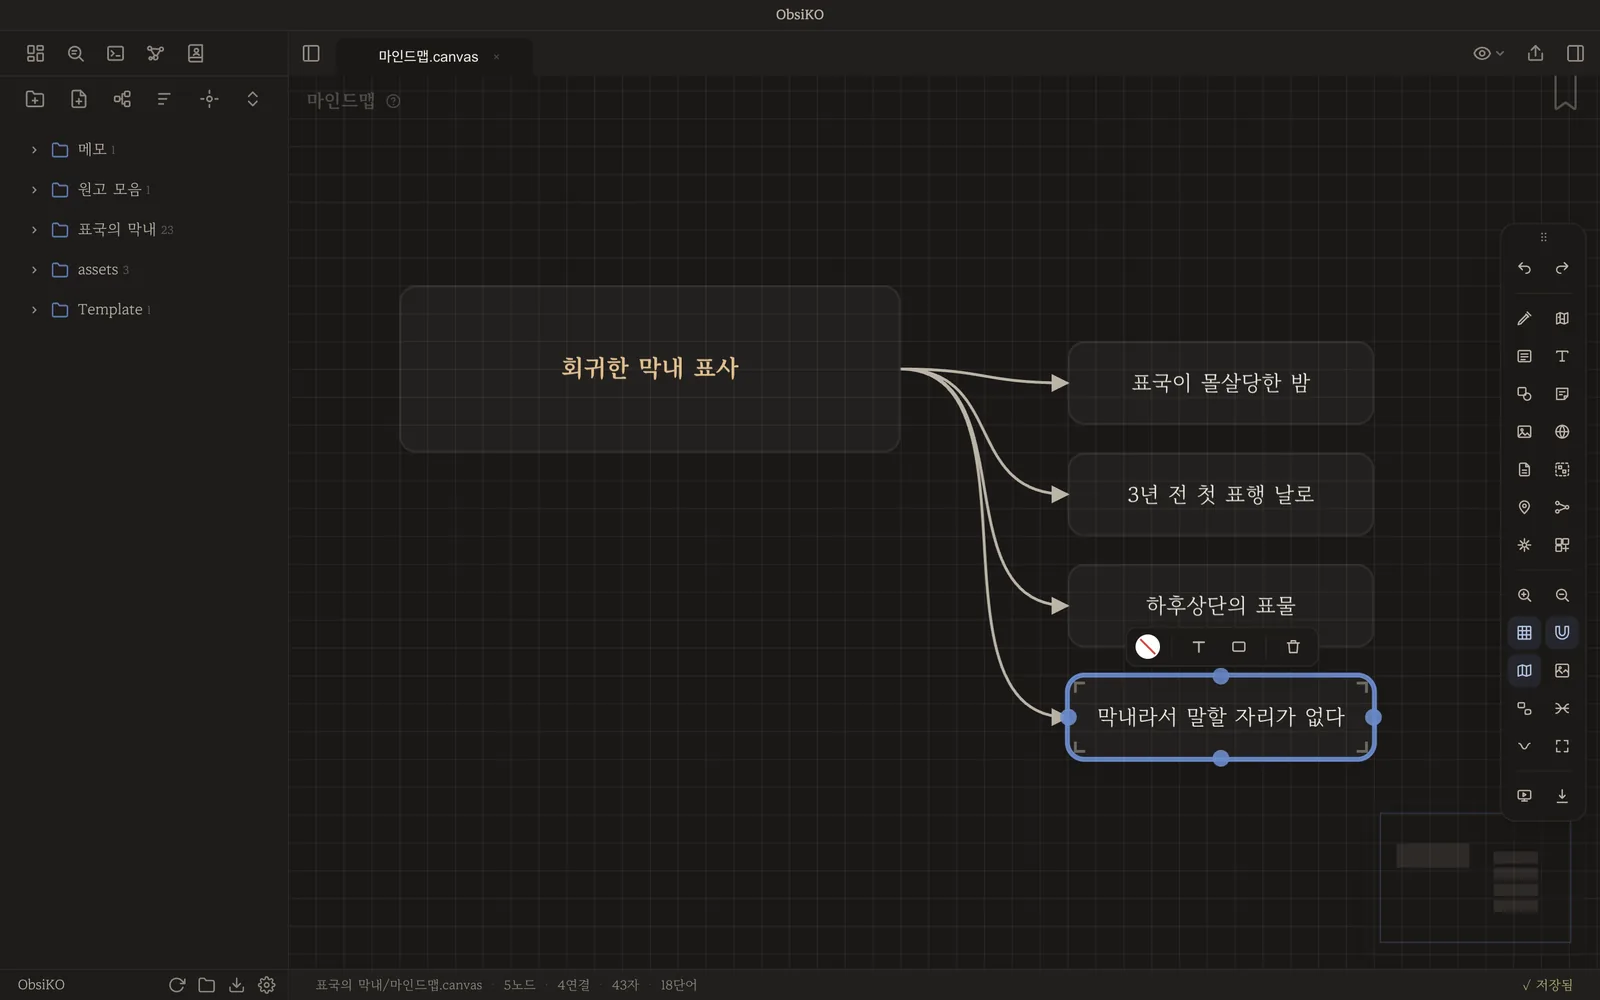Viewport: 1600px width, 1000px height.
Task: Toggle the left sidebar panel
Action: pos(311,53)
